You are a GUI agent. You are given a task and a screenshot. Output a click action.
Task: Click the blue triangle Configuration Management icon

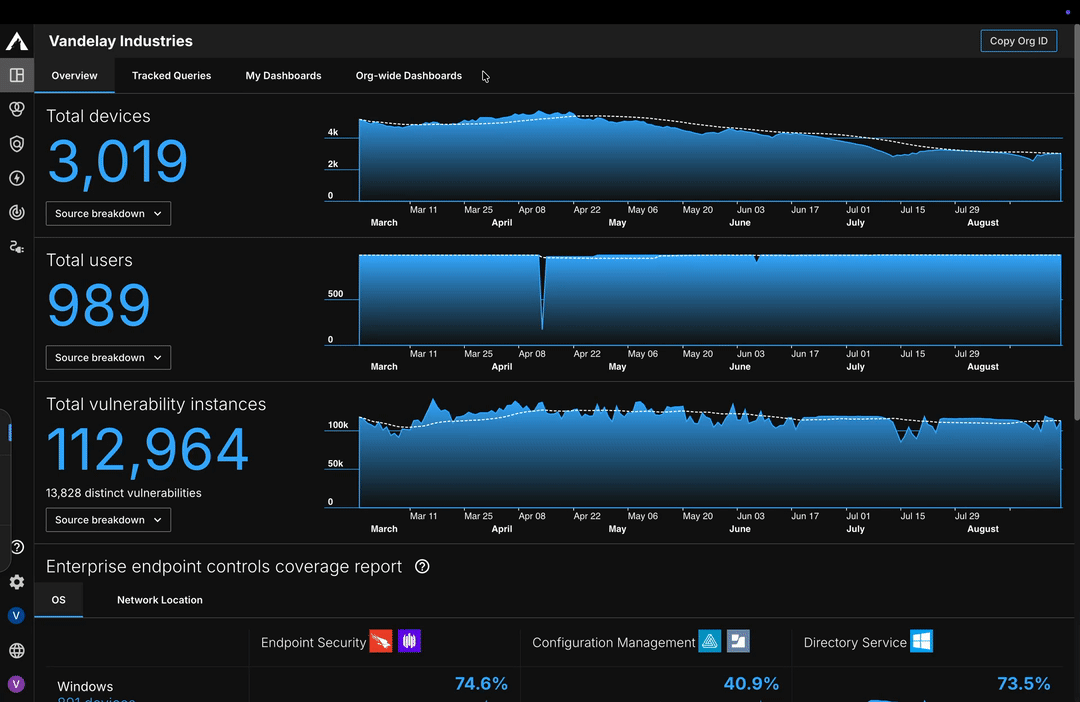[x=709, y=641]
